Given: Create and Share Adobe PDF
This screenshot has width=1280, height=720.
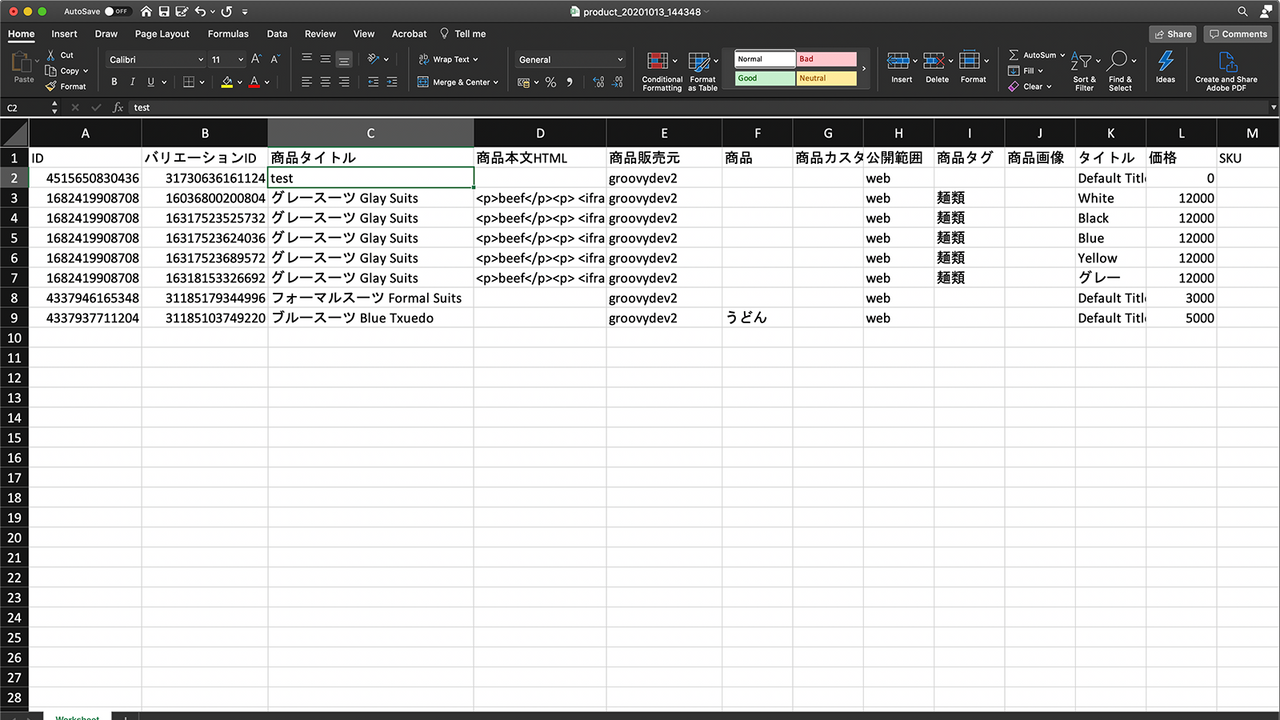Looking at the screenshot, I should click(1226, 70).
